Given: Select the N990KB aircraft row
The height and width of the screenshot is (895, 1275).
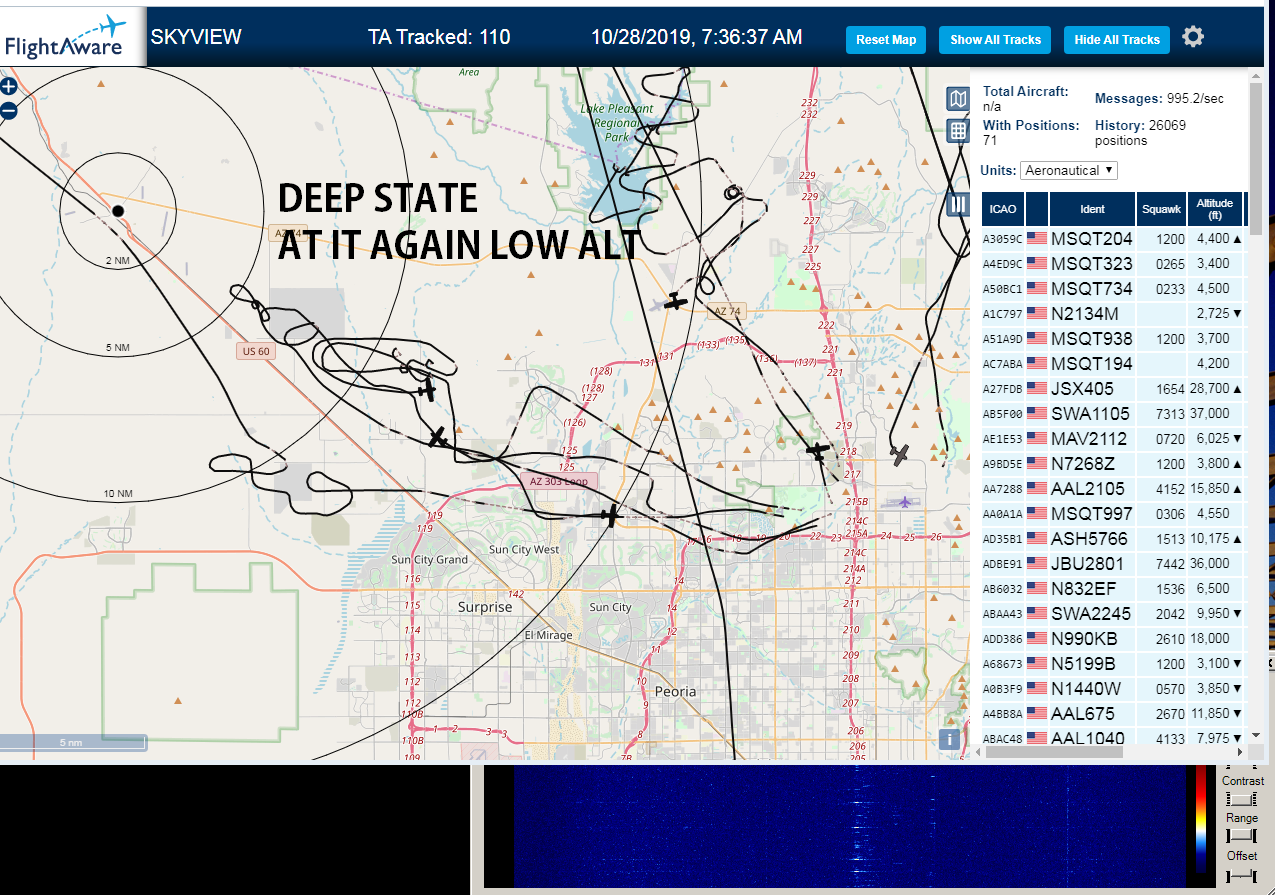Looking at the screenshot, I should 1112,639.
